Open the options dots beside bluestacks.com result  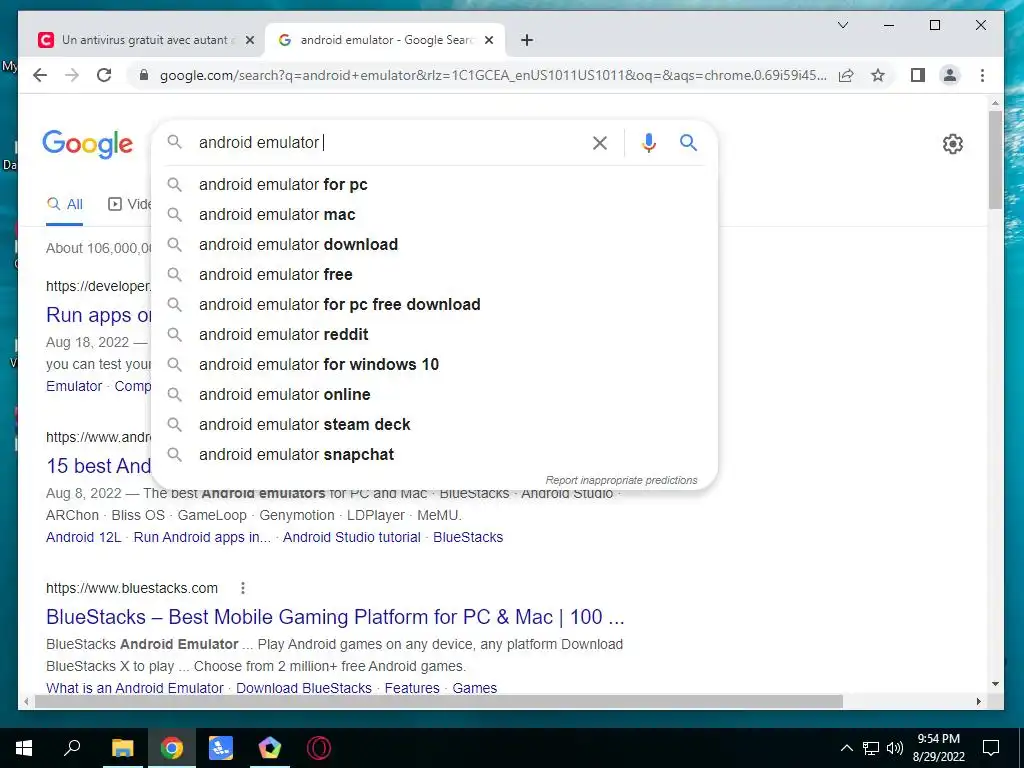243,588
